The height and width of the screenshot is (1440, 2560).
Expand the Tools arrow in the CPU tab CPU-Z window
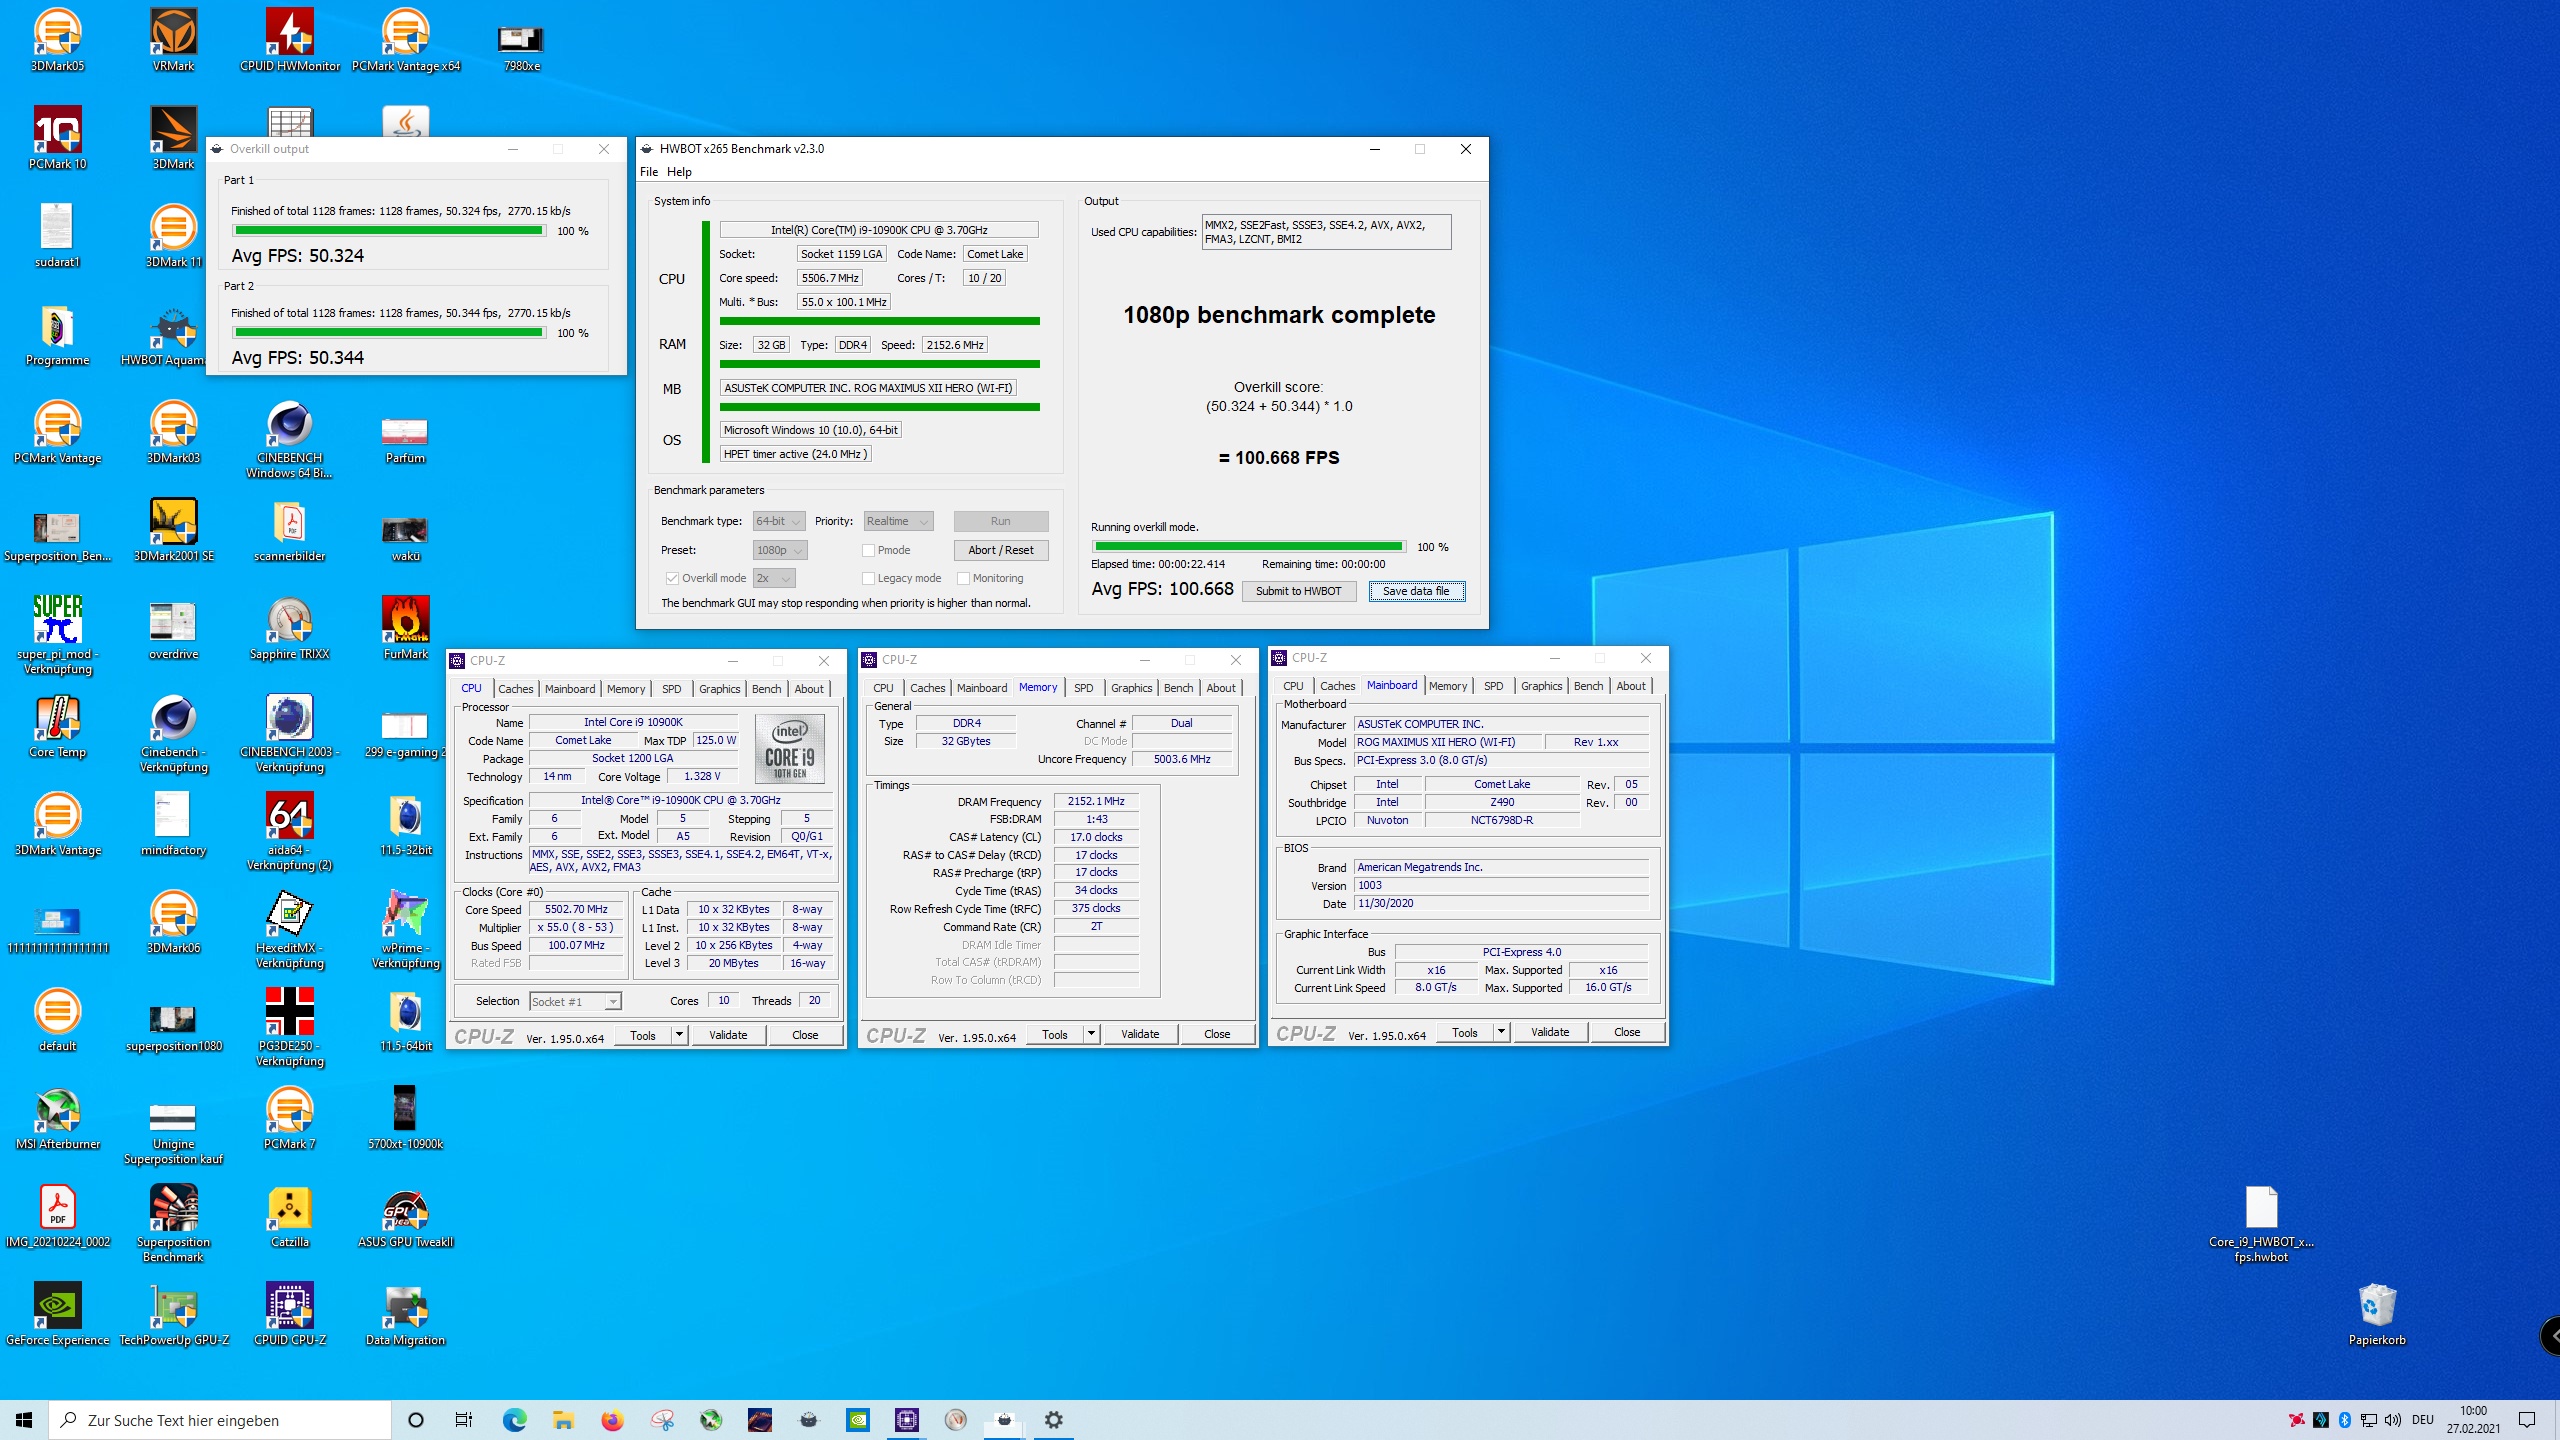tap(680, 1035)
